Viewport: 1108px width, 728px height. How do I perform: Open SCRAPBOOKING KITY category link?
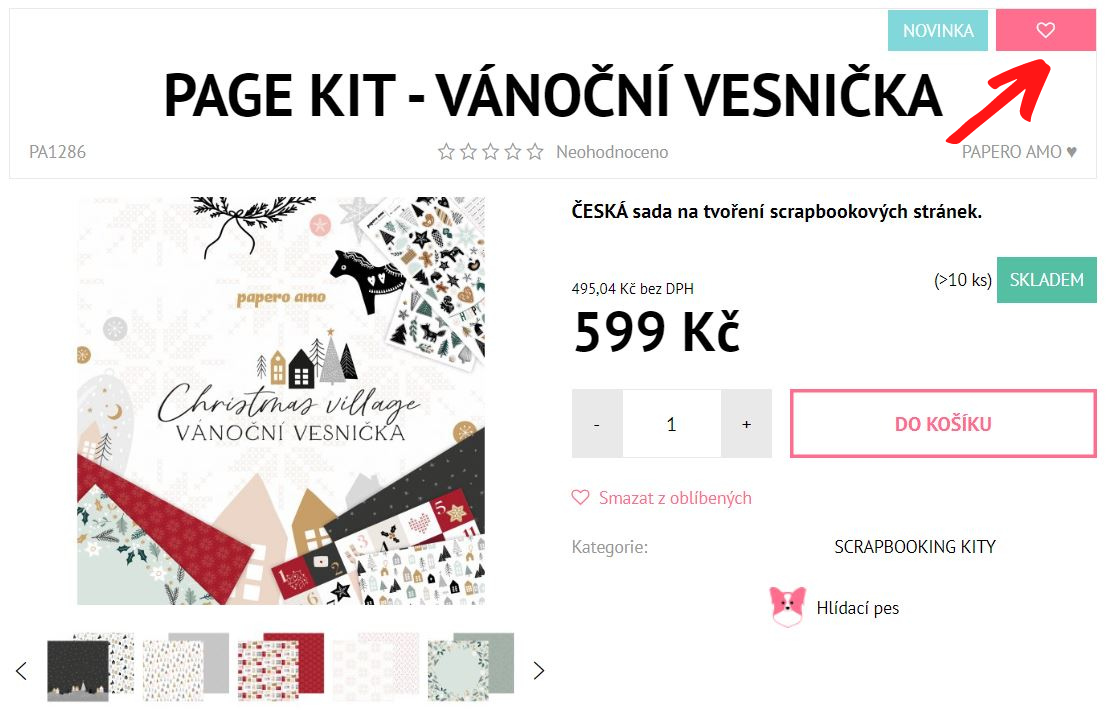tap(914, 546)
